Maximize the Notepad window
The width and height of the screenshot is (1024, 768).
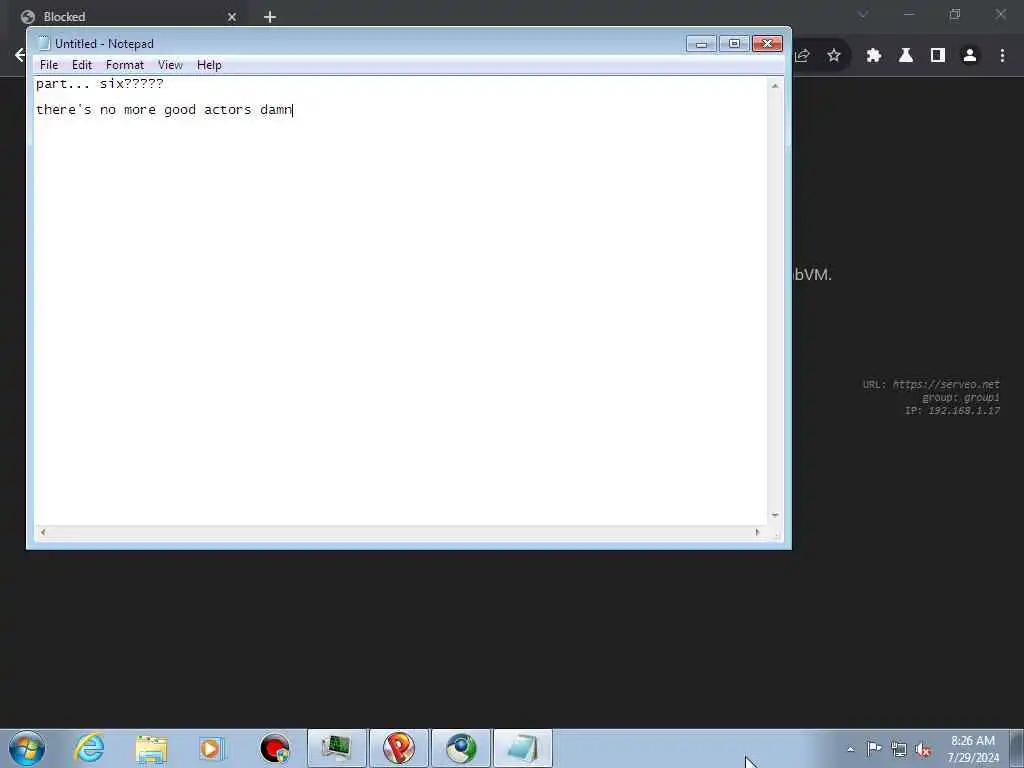[x=734, y=44]
